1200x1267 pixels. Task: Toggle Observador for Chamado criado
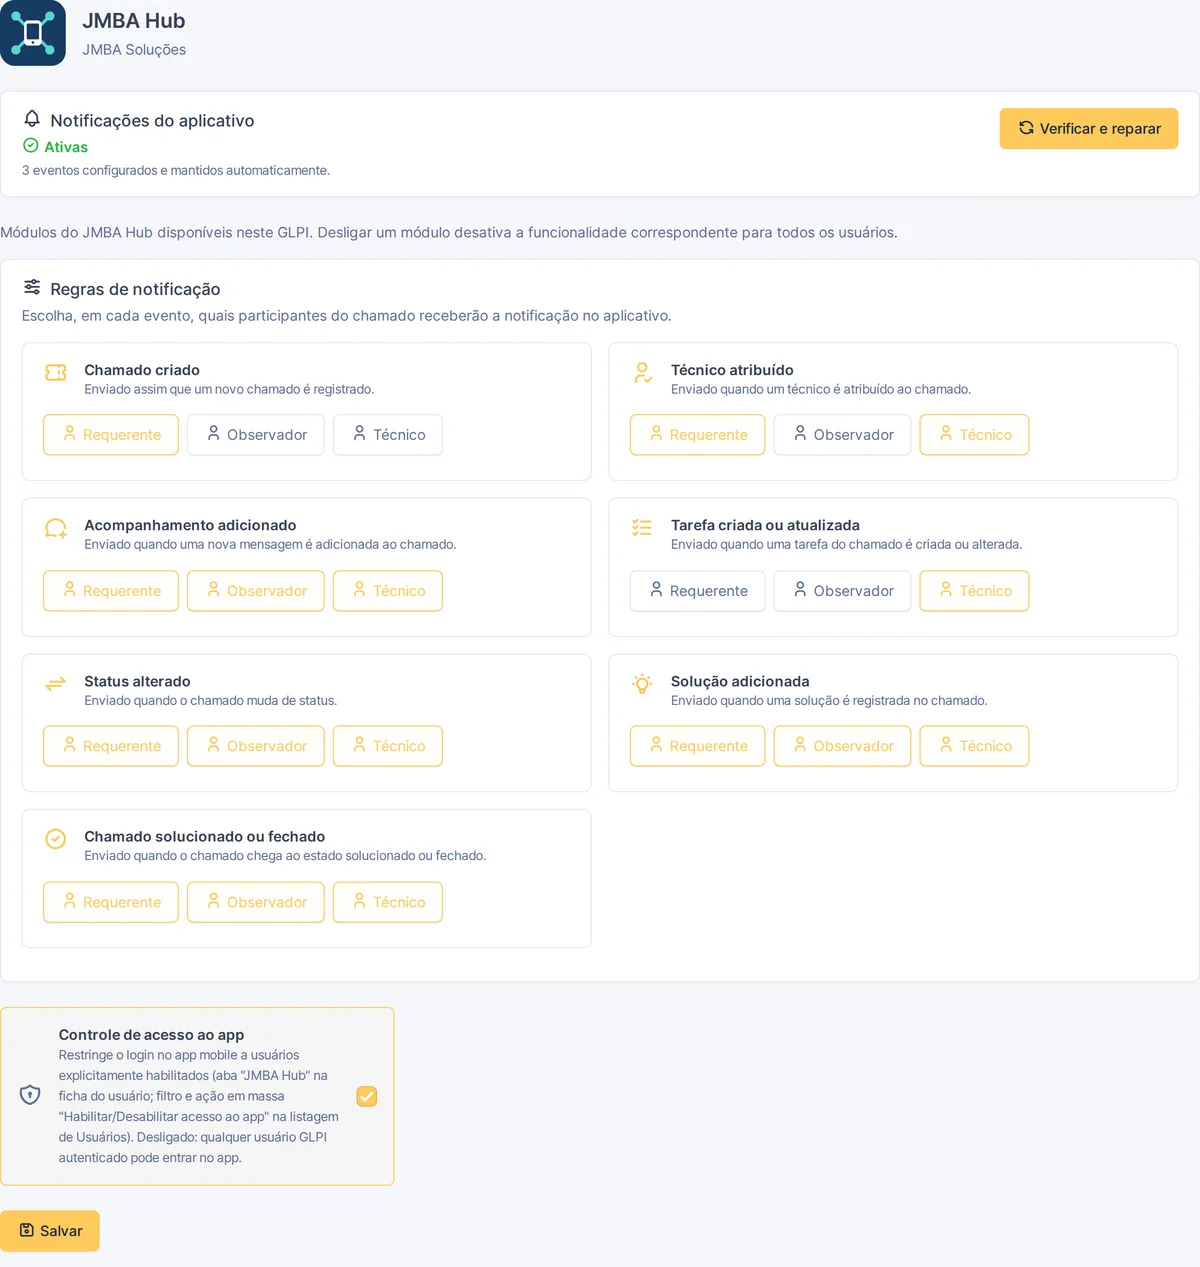pos(256,435)
